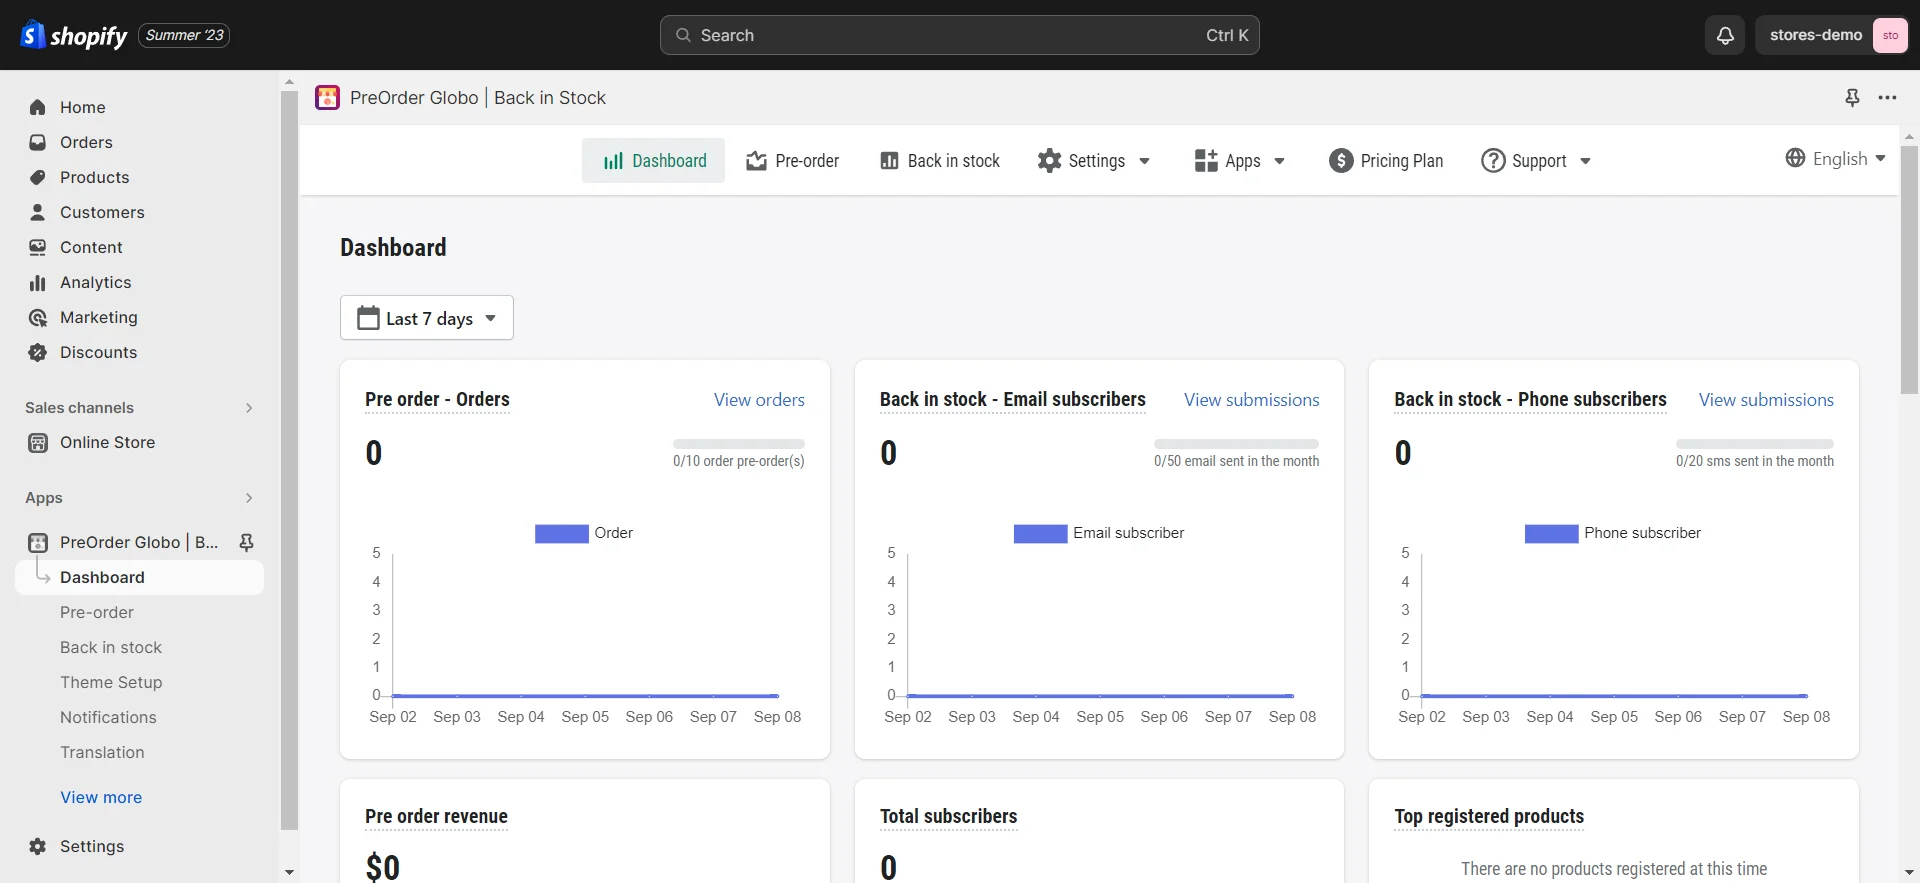The image size is (1920, 883).
Task: Open the Last 7 days date dropdown
Action: click(x=427, y=317)
